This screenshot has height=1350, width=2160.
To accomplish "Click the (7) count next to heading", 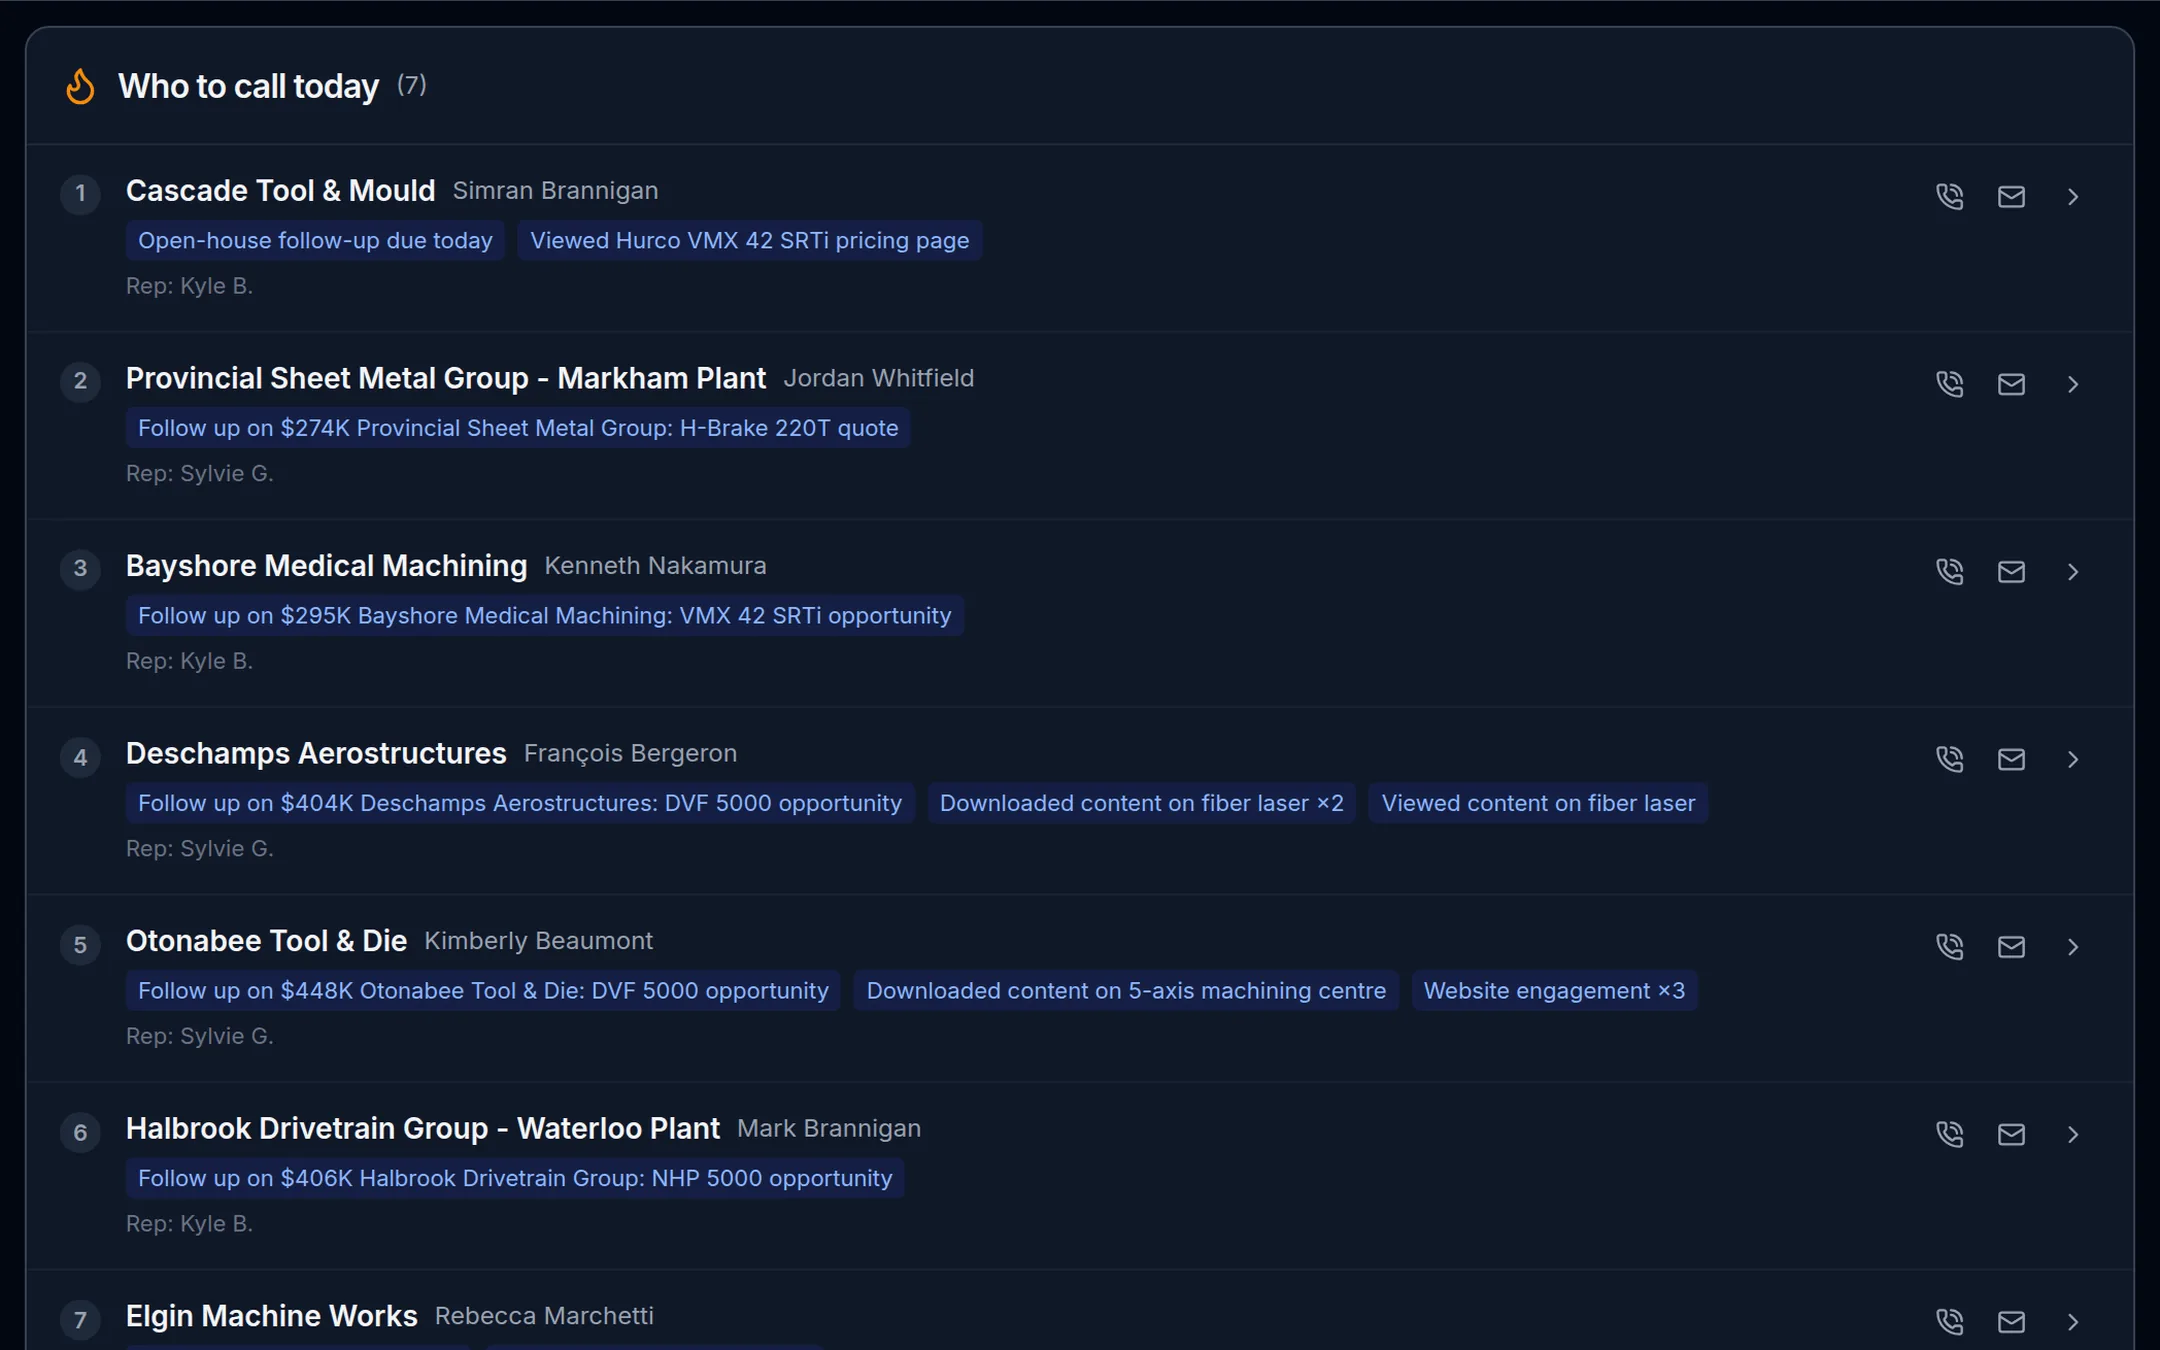I will pyautogui.click(x=411, y=85).
